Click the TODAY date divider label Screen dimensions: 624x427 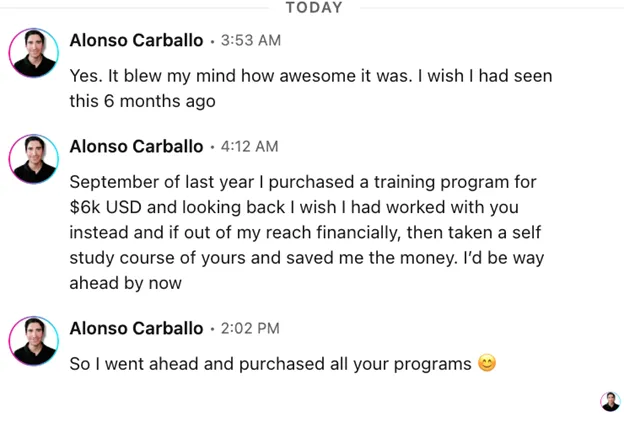point(313,8)
